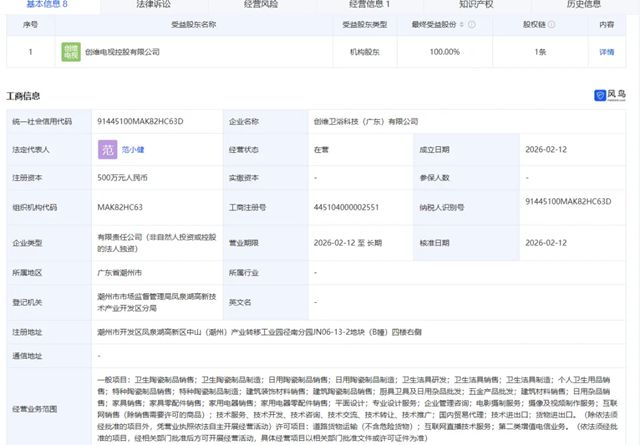The height and width of the screenshot is (445, 640).
Task: Switch to the 经营风险 tab
Action: pyautogui.click(x=261, y=4)
